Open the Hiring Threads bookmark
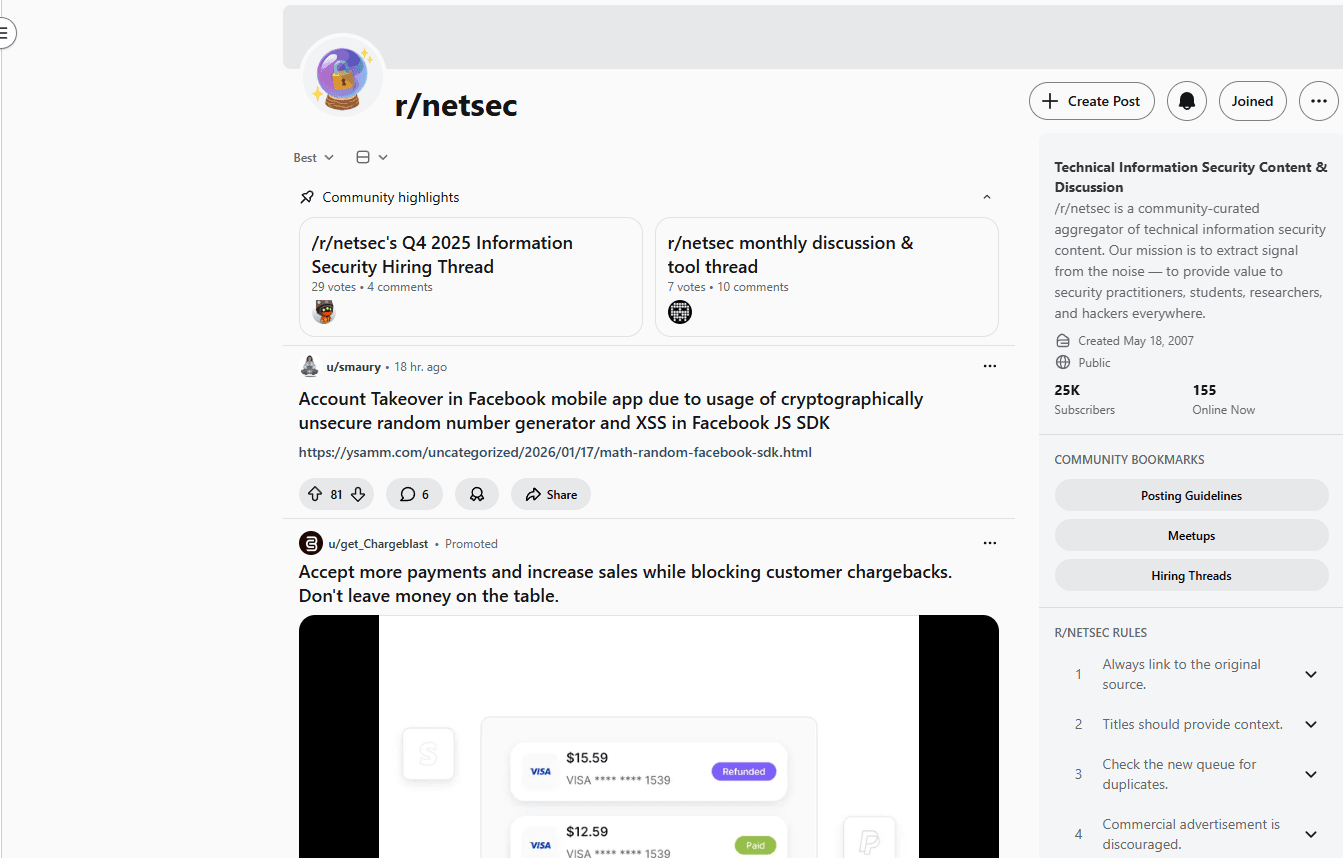This screenshot has width=1343, height=858. [1191, 575]
